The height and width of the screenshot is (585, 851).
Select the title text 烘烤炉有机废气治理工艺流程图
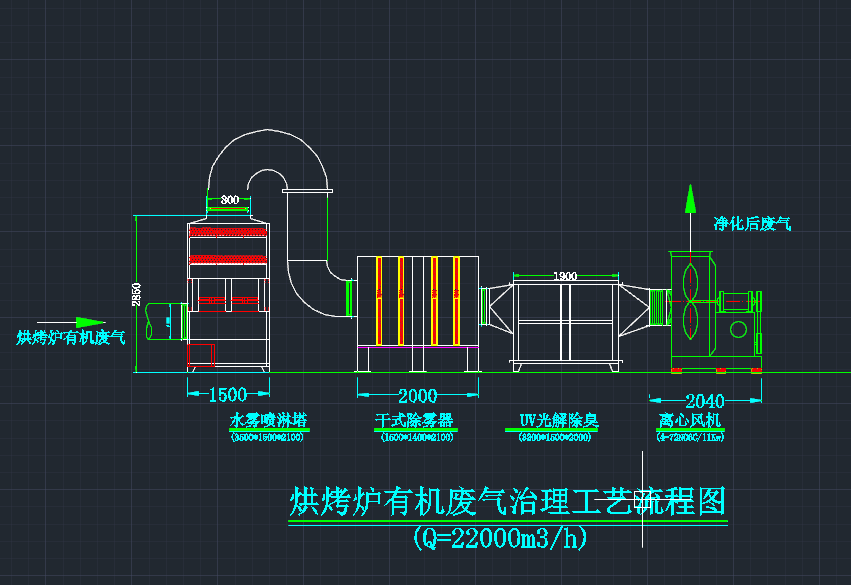pyautogui.click(x=507, y=501)
